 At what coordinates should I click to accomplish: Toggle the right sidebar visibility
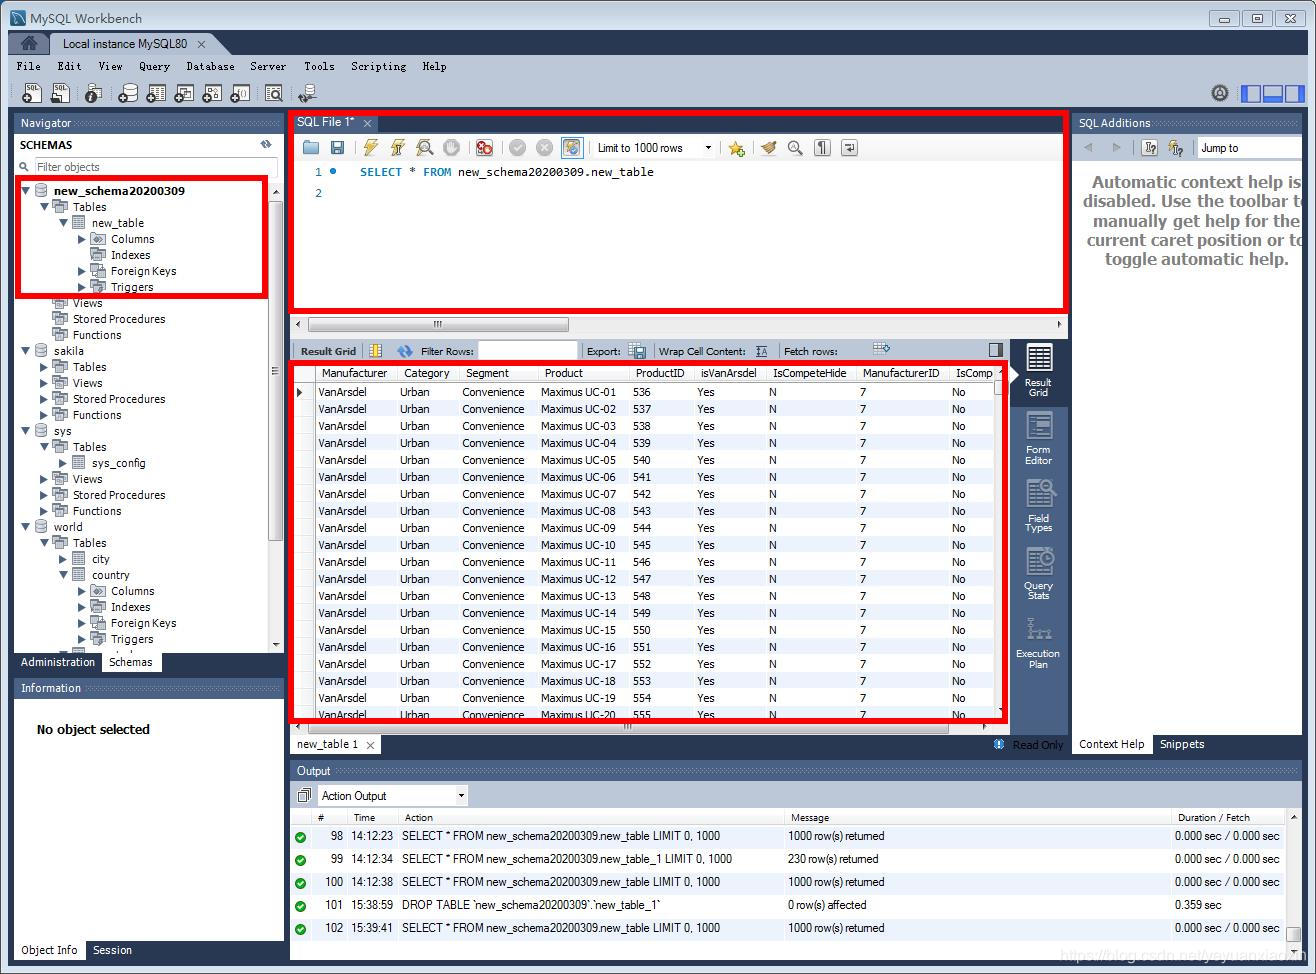point(1295,94)
